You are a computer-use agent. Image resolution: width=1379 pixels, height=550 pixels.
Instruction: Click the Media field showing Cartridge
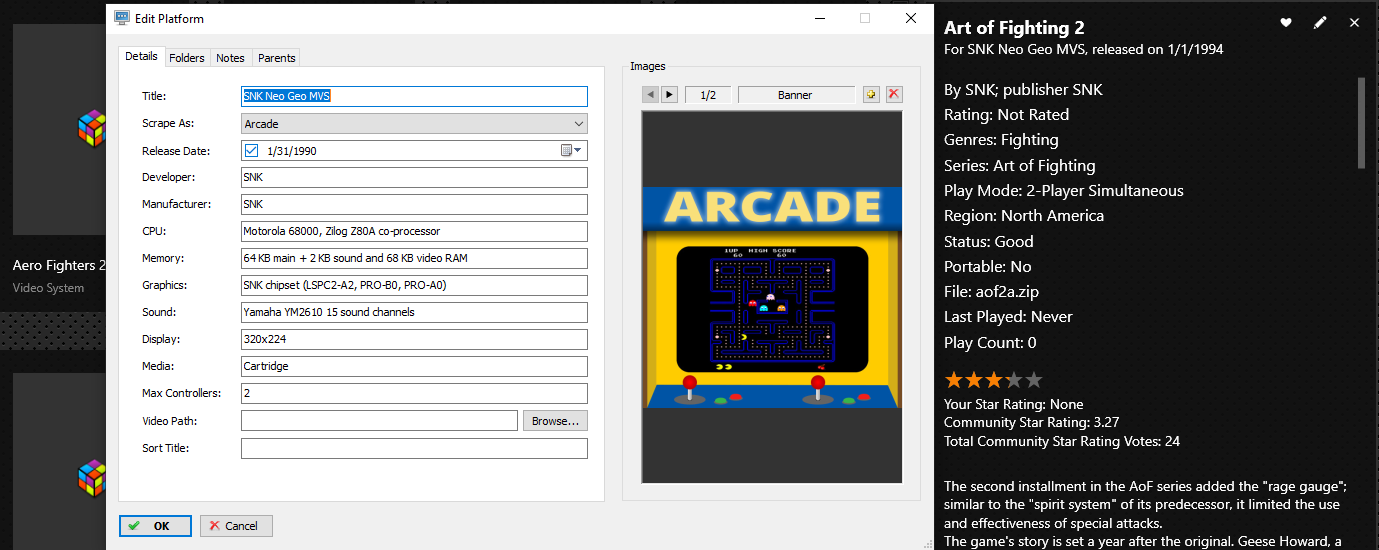pos(414,366)
